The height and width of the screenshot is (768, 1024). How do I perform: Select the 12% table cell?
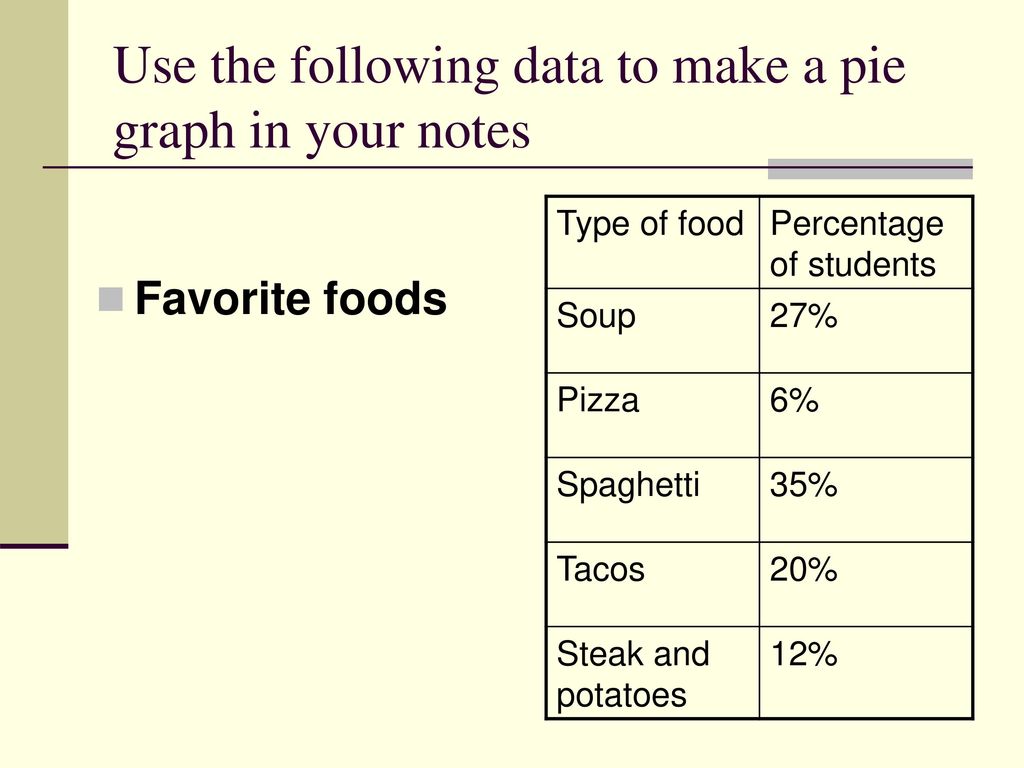tap(866, 673)
